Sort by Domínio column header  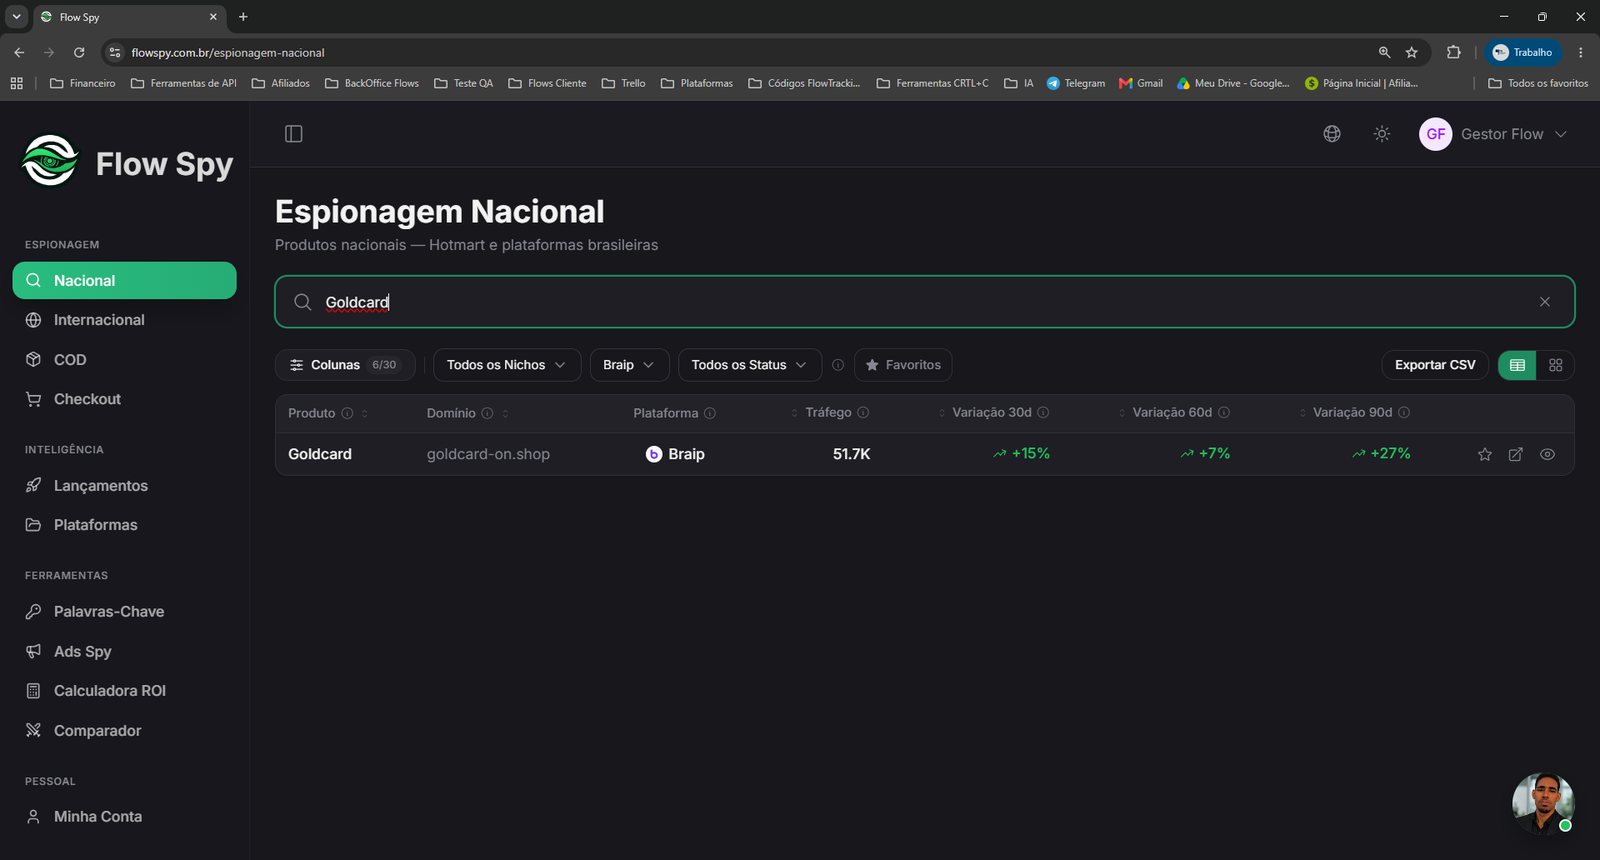tap(451, 413)
